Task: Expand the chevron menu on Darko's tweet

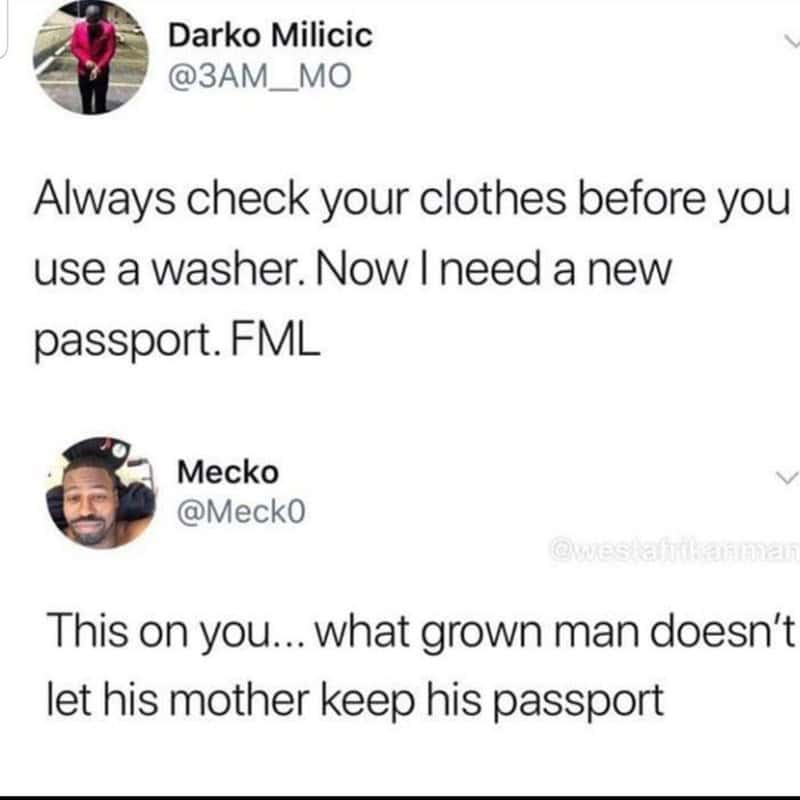Action: pyautogui.click(x=792, y=41)
